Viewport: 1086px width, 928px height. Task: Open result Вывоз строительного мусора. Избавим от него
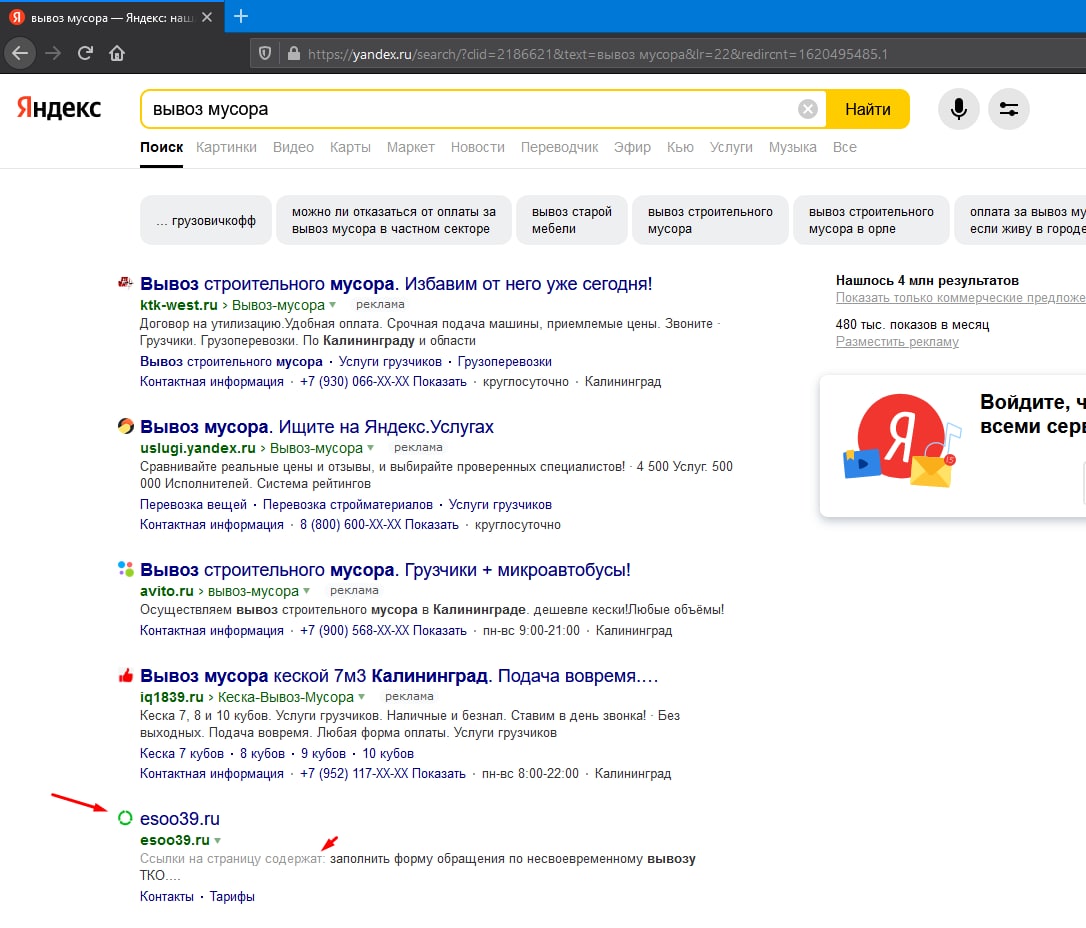click(396, 283)
